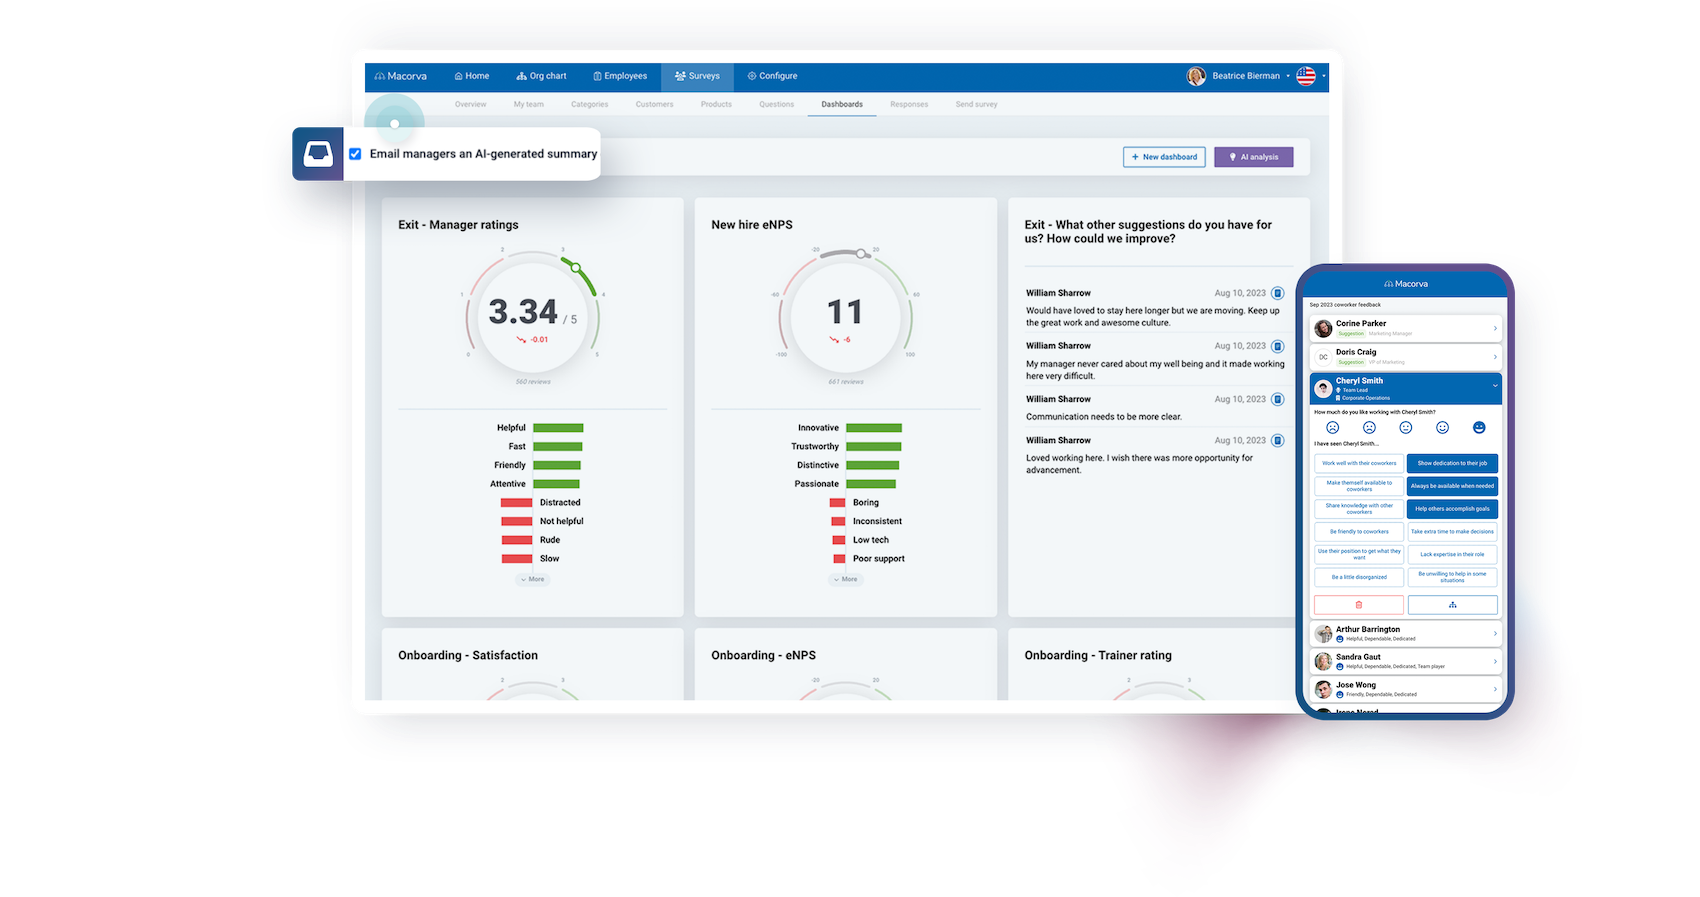Viewport: 1700px width, 897px height.
Task: Select the very unhappy face rating for Cheryl Smith
Action: [1332, 428]
